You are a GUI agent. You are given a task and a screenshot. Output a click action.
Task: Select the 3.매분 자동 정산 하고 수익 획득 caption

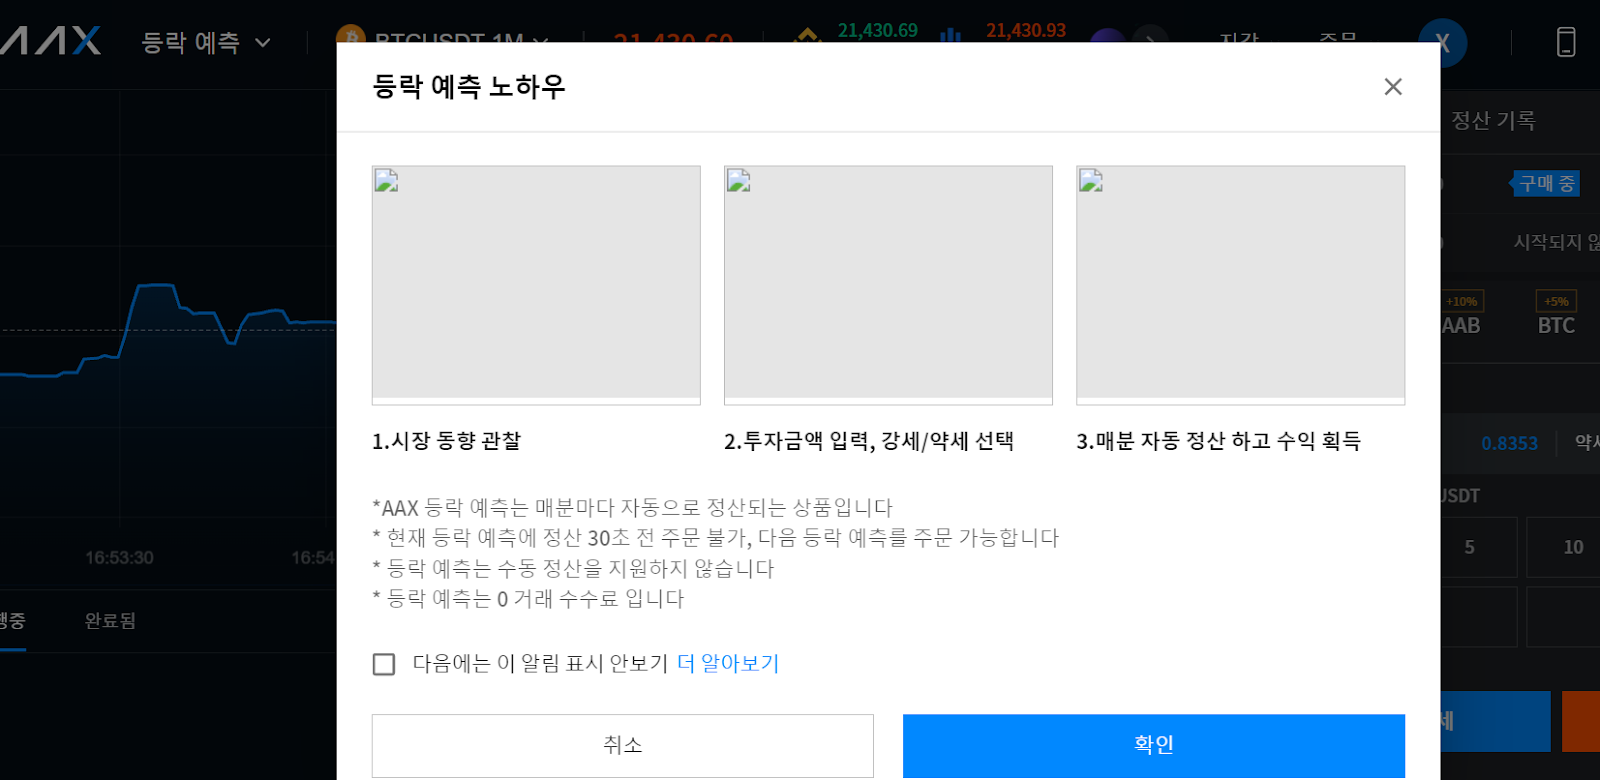point(1218,441)
